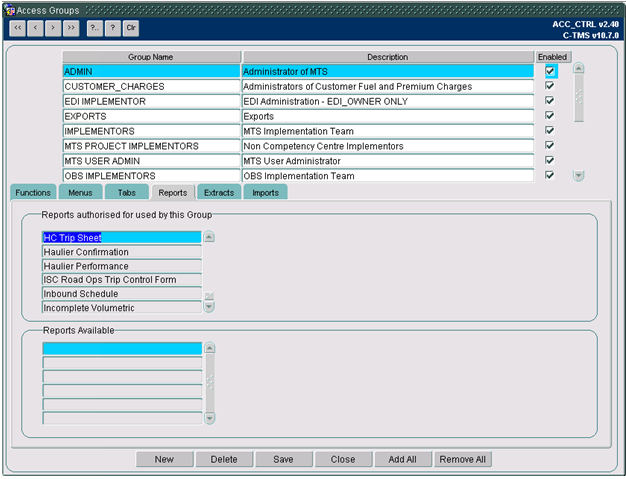
Task: Select the Haulier Performance report
Action: [x=122, y=266]
